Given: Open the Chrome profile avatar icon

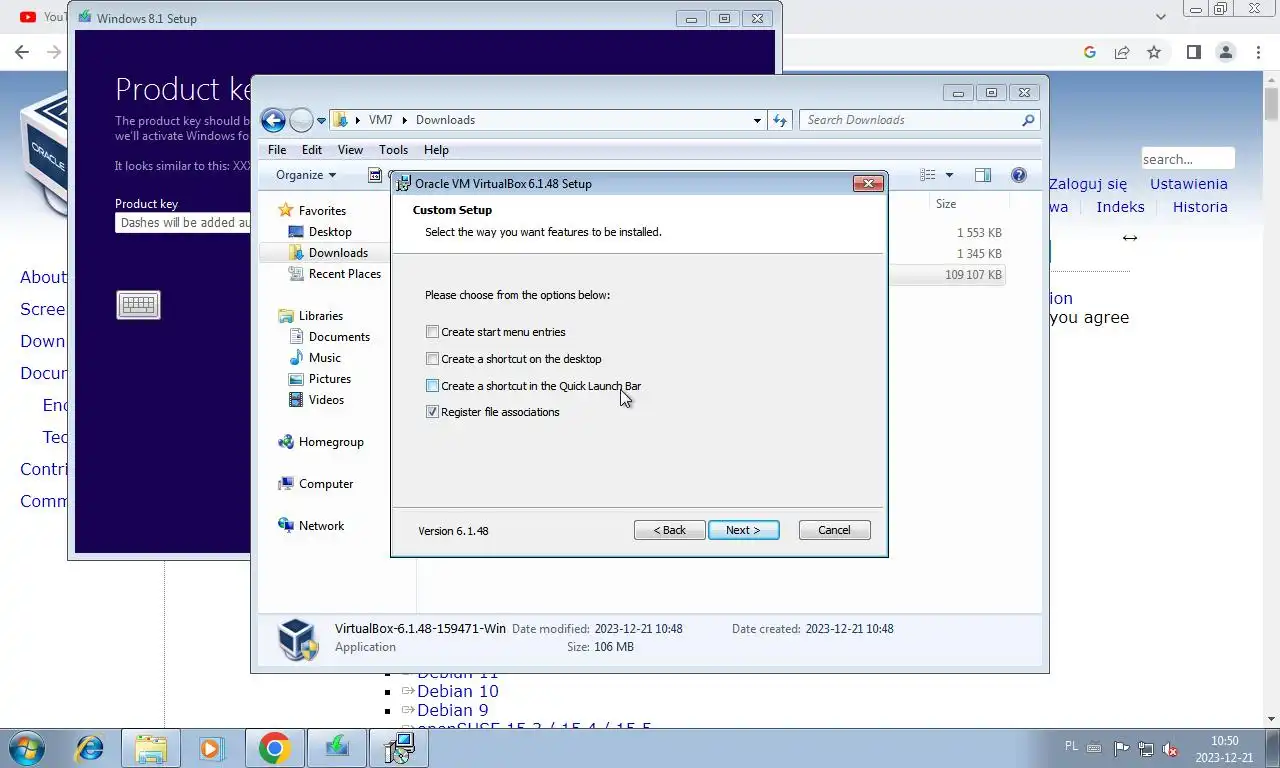Looking at the screenshot, I should pyautogui.click(x=1226, y=52).
